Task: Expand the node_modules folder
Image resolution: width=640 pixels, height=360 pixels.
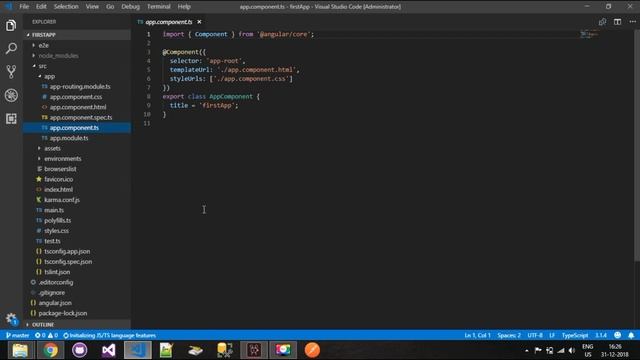Action: point(78,56)
